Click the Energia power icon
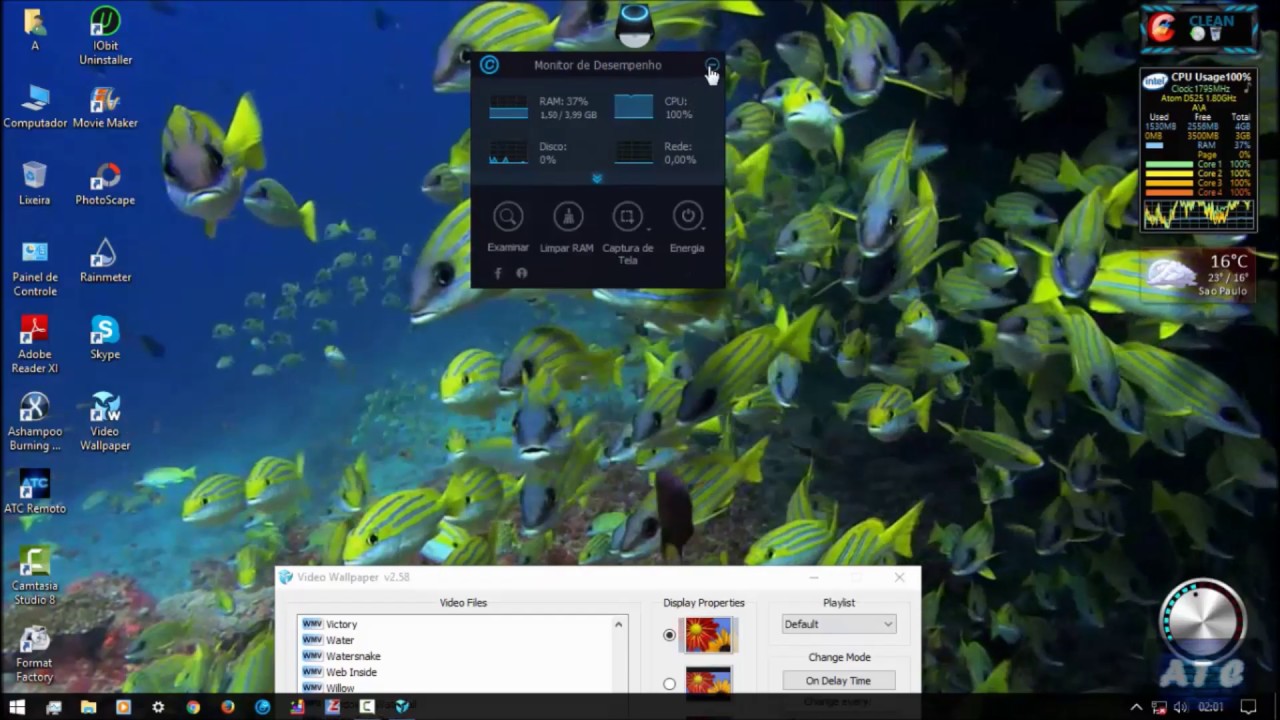1280x720 pixels. [687, 216]
